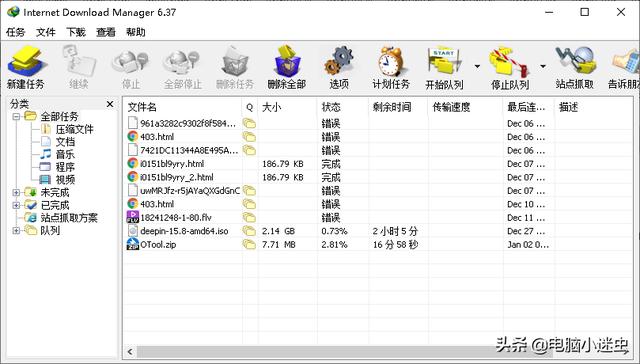This screenshot has width=640, height=364.
Task: Select the i0151bl9yry_2.html download row
Action: coord(378,177)
